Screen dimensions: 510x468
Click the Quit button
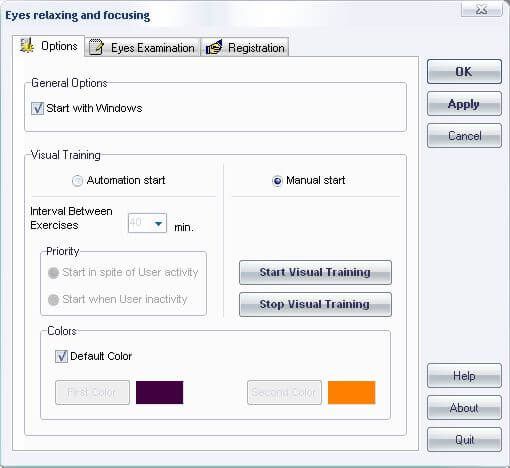(464, 440)
